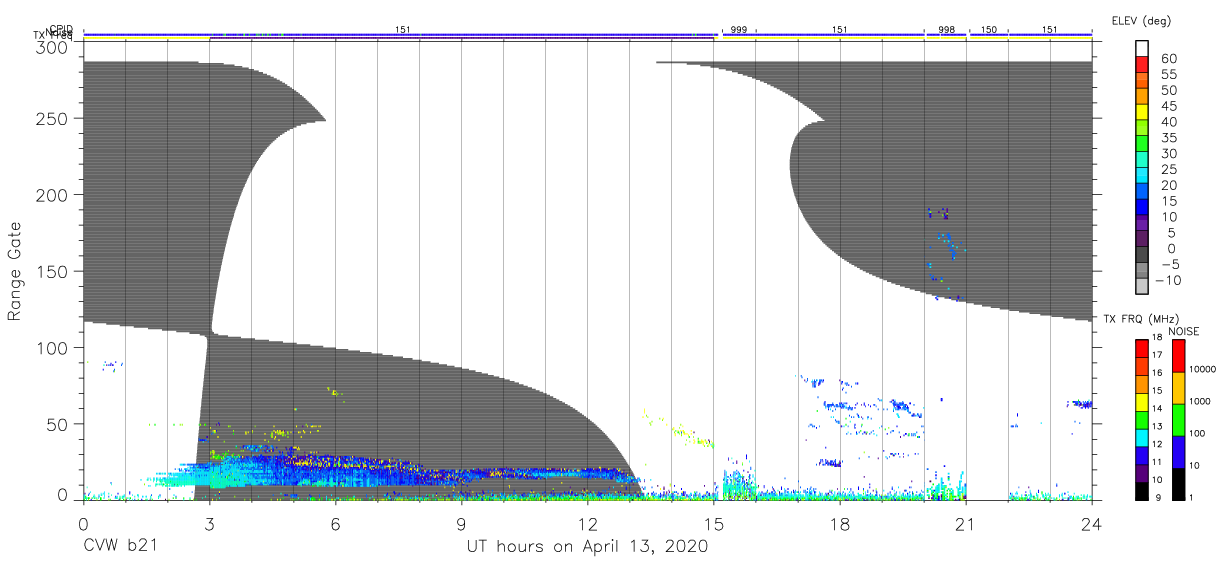Click the '13' label on TX FRQ scale

1158,426
